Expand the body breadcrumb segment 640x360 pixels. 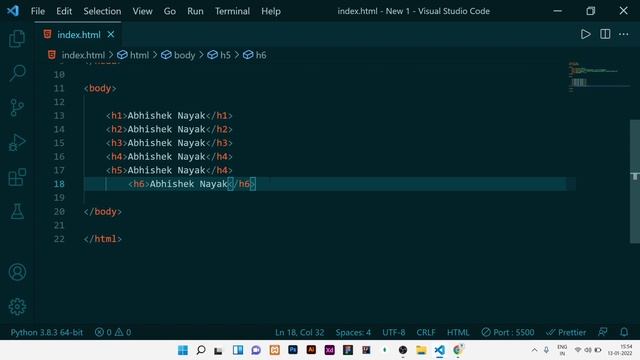click(x=178, y=55)
